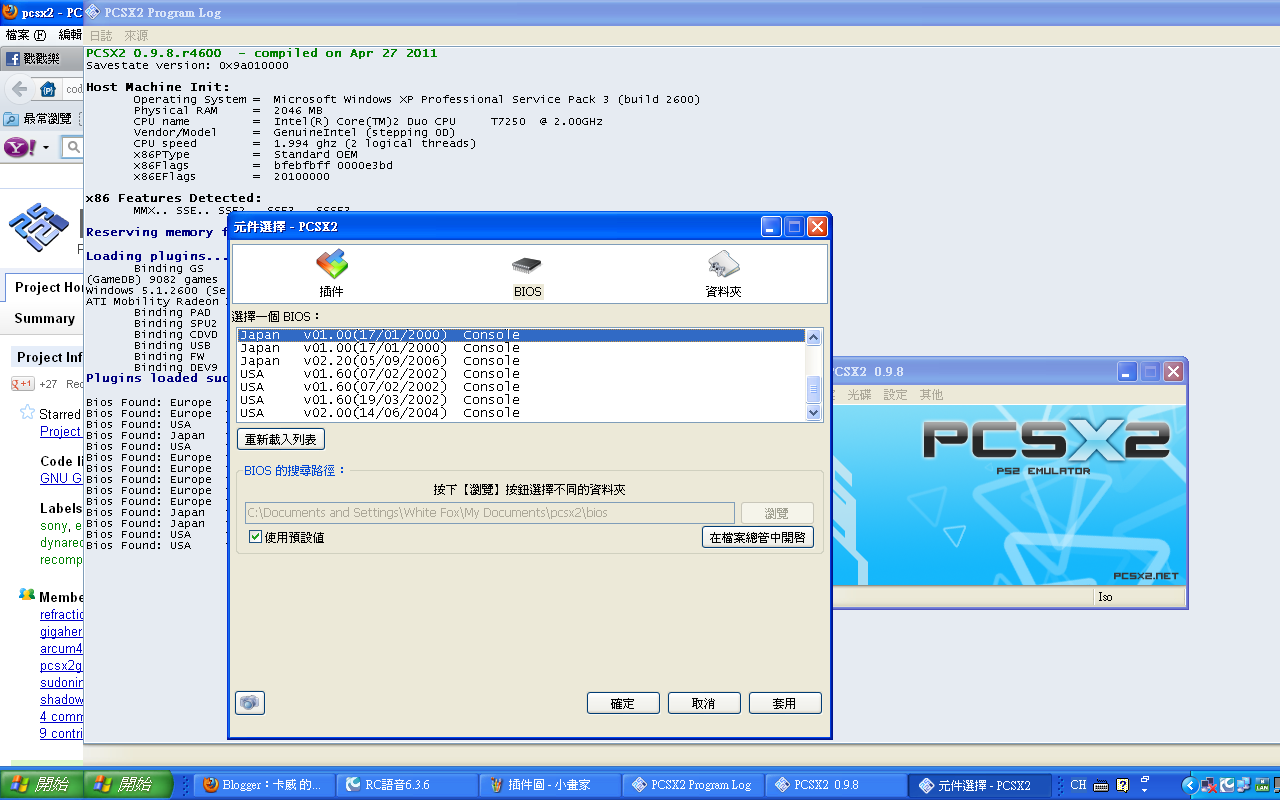Click the BIOS list scrollbar thumb
Screen dimensions: 1280x800
click(x=813, y=387)
